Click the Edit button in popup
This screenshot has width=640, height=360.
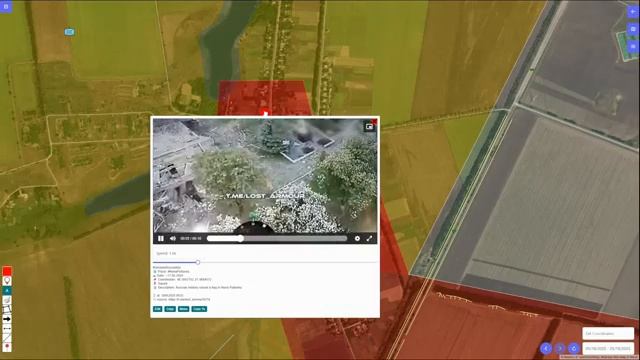pyautogui.click(x=158, y=309)
